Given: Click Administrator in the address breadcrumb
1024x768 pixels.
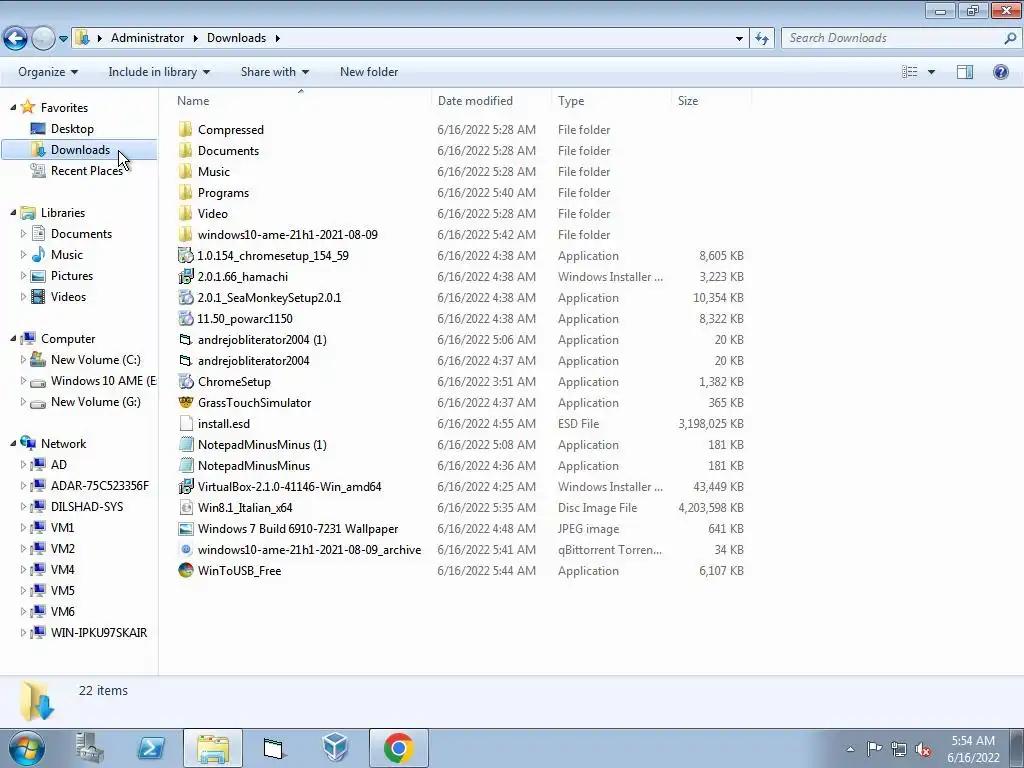Looking at the screenshot, I should (147, 38).
